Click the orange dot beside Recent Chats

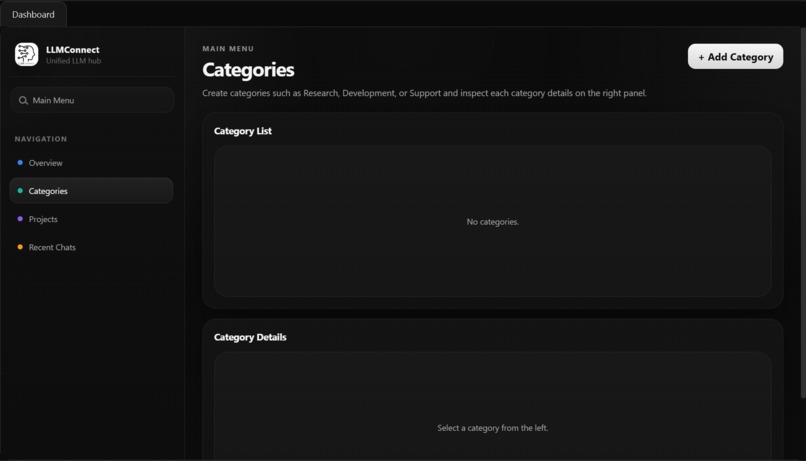tap(20, 247)
